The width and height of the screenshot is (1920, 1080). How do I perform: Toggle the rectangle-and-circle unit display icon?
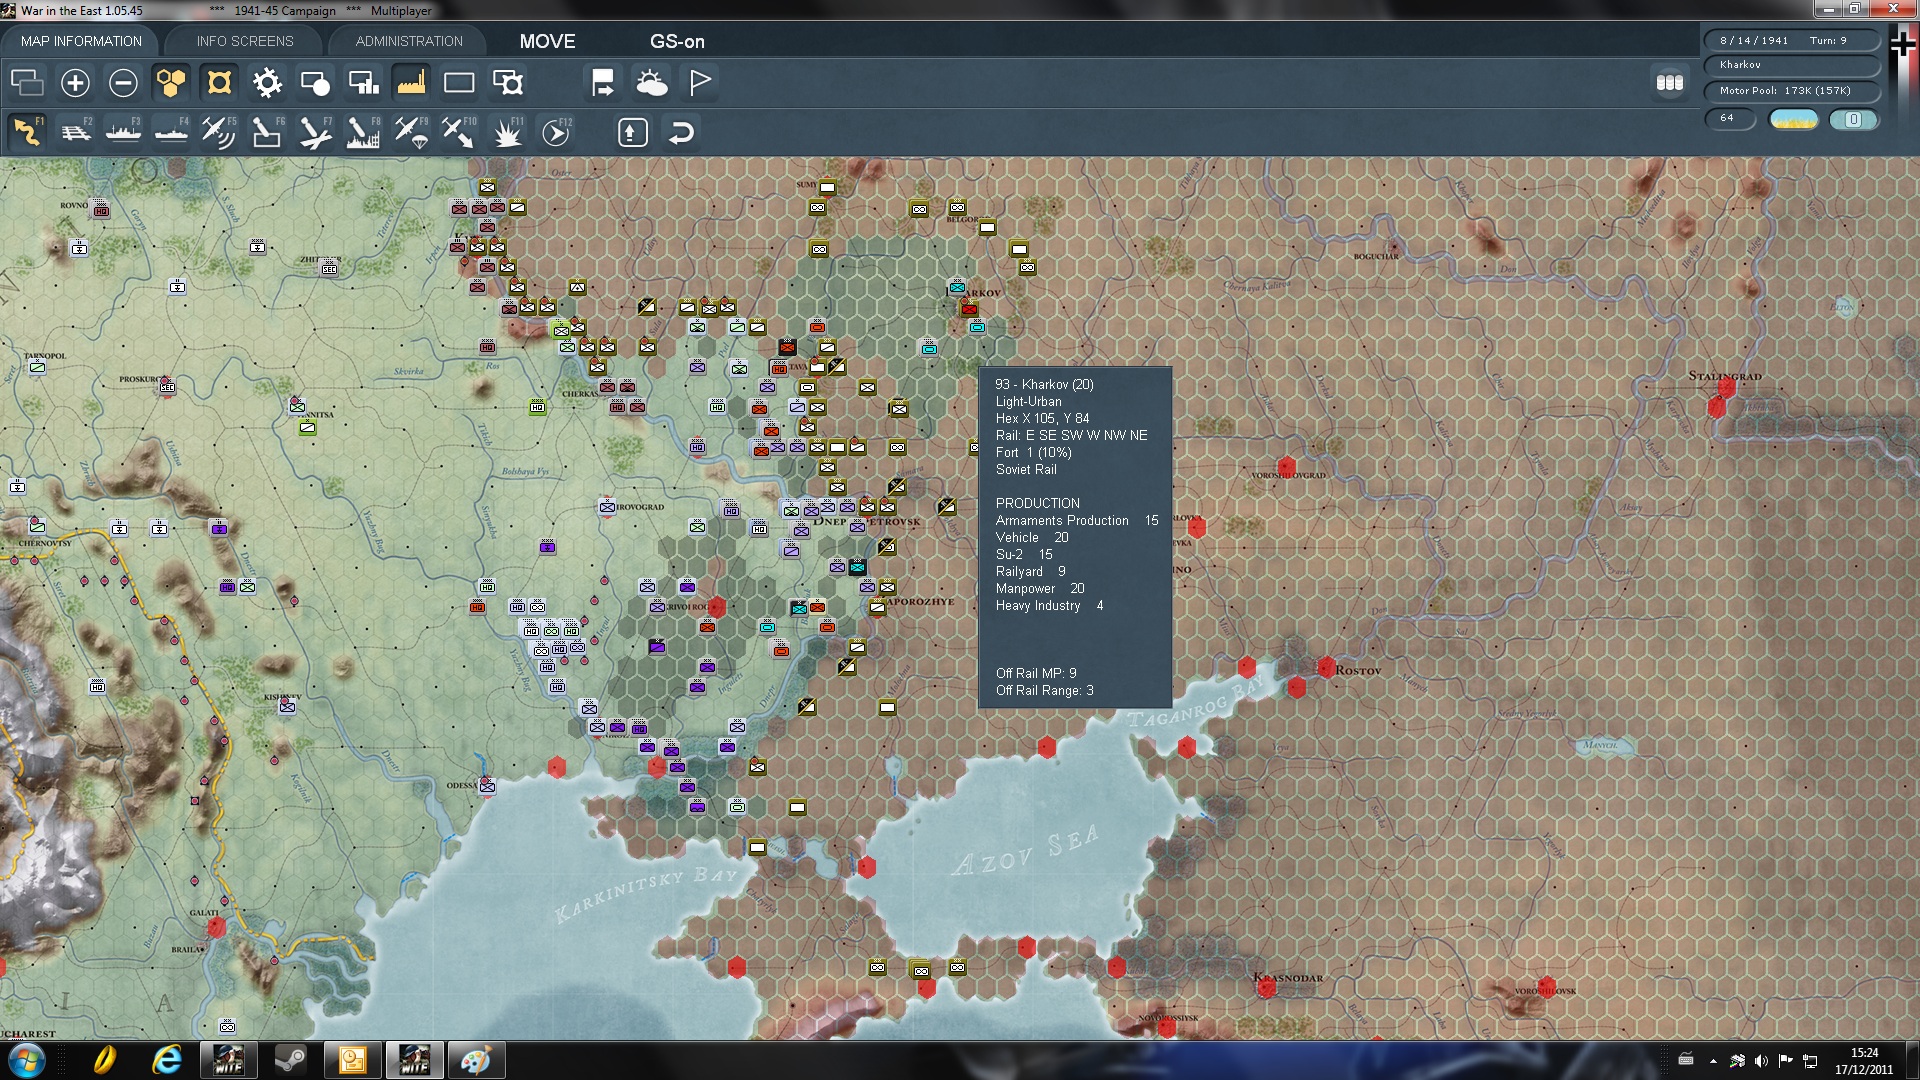click(x=315, y=82)
